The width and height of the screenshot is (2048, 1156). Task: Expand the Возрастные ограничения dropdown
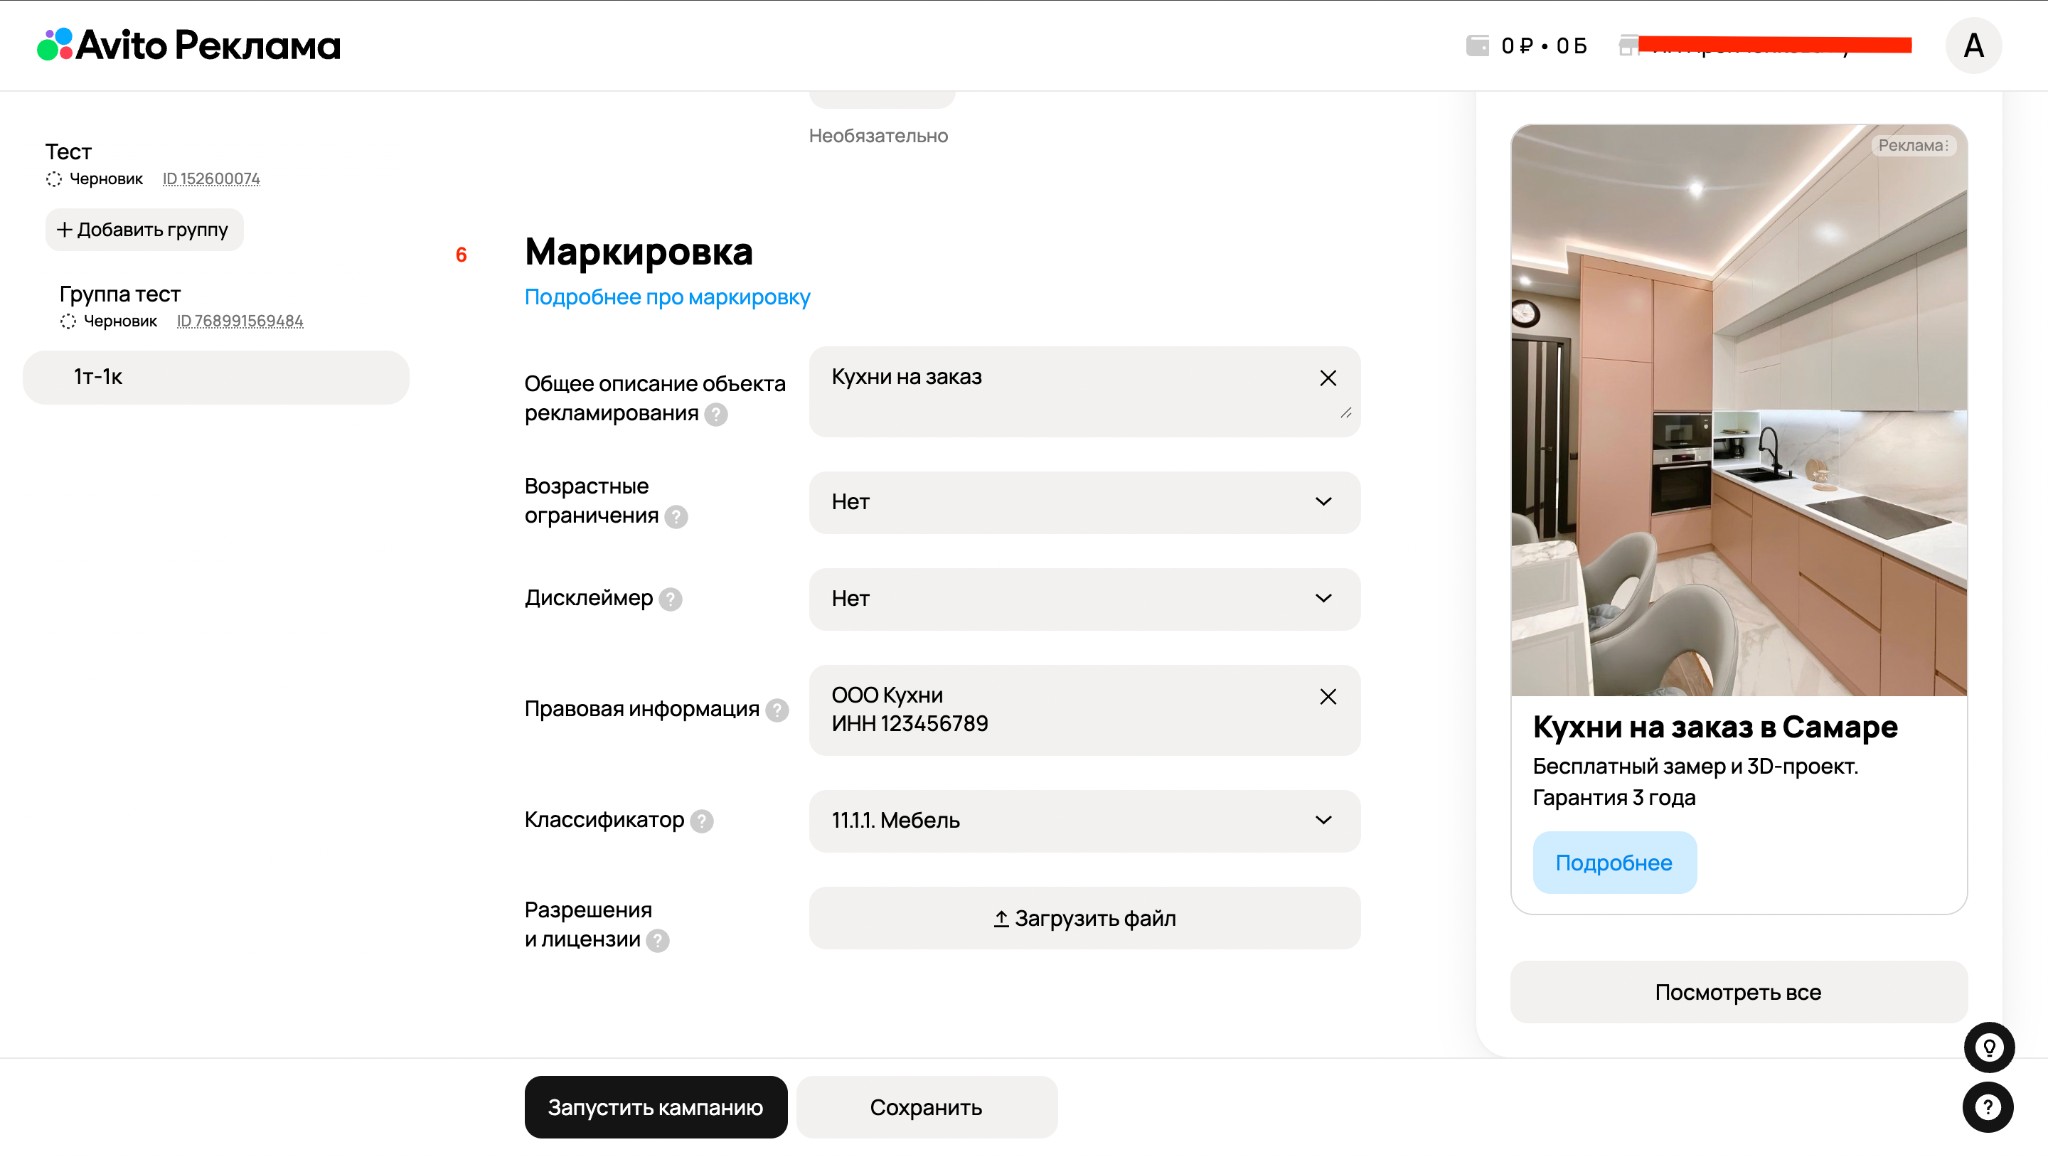click(x=1084, y=502)
